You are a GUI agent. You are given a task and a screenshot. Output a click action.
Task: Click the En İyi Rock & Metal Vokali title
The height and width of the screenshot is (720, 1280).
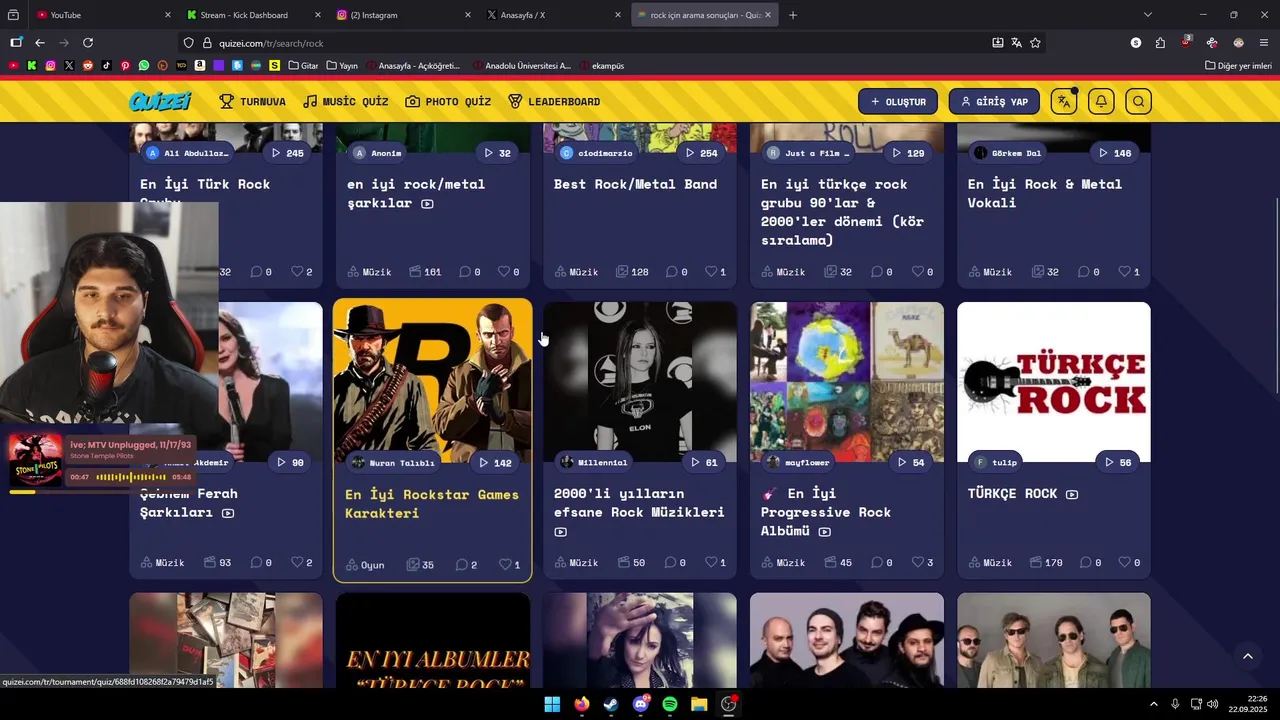click(x=1045, y=193)
